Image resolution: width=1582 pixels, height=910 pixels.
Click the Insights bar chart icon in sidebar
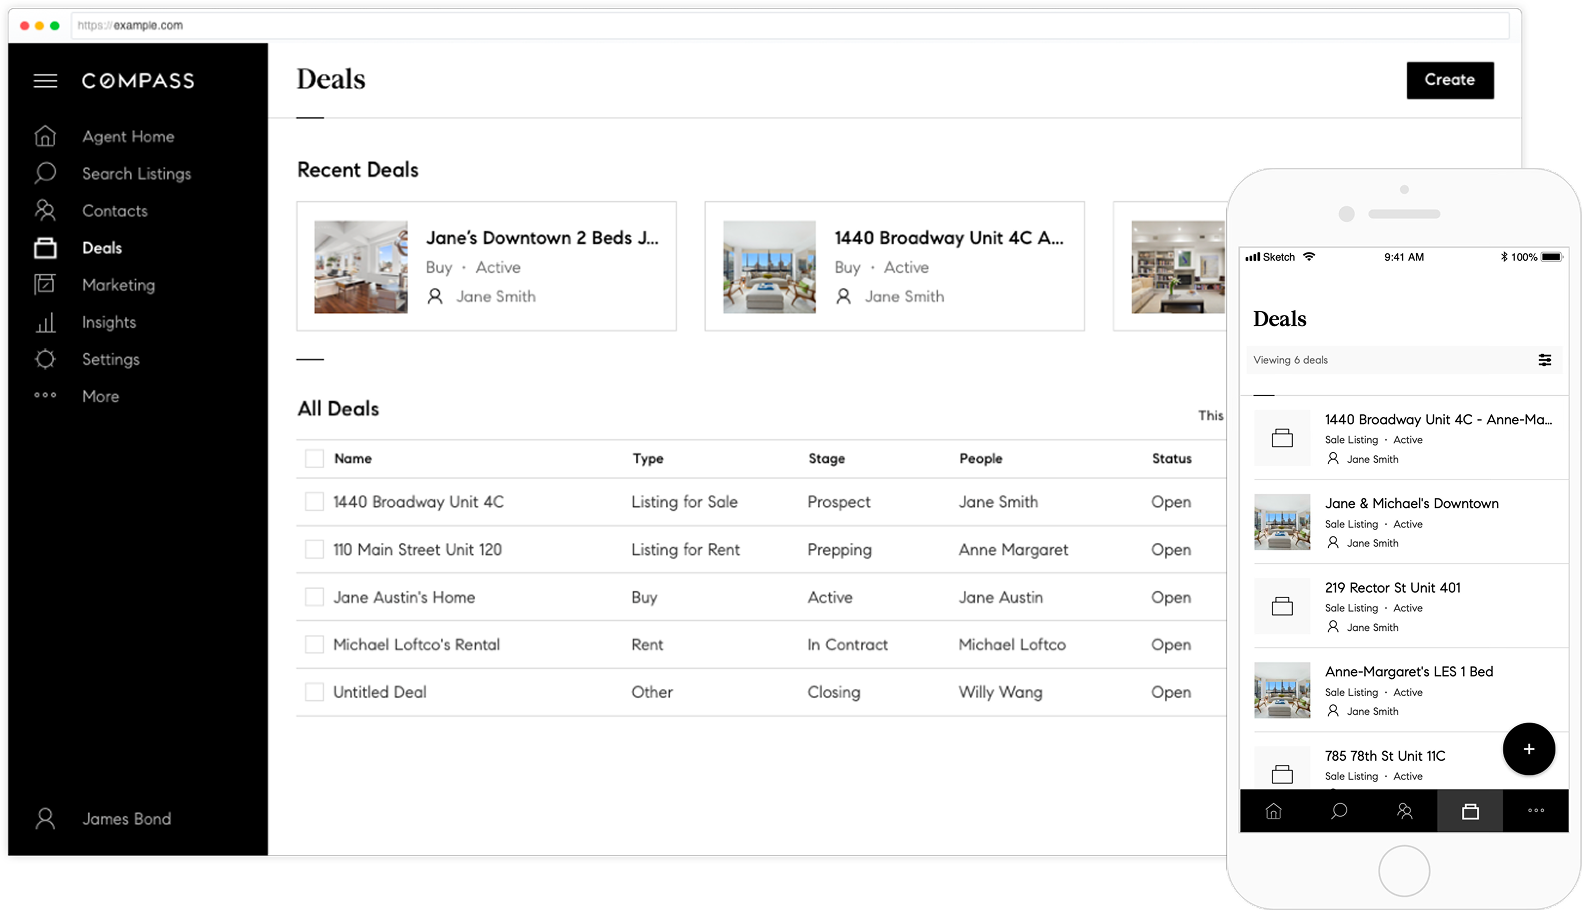tap(45, 322)
